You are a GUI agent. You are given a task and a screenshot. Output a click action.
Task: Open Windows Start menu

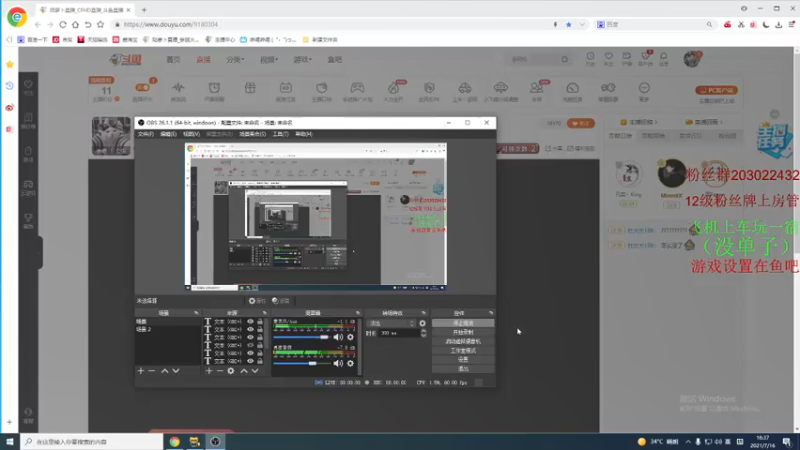[x=10, y=442]
